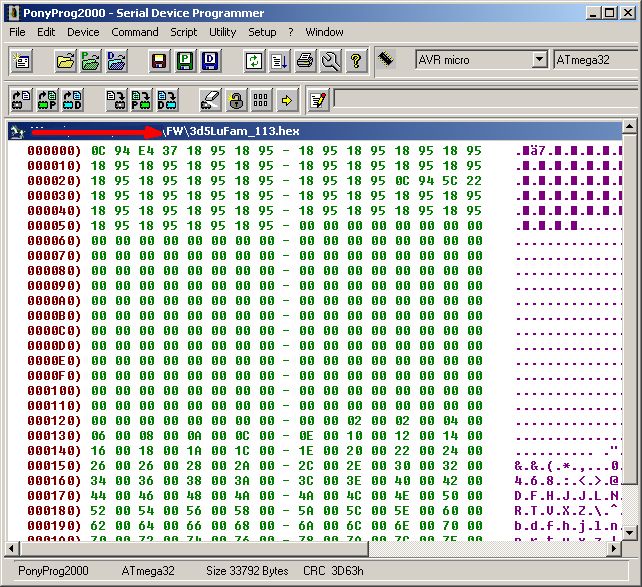Open the Script menu
642x587 pixels.
tap(183, 32)
